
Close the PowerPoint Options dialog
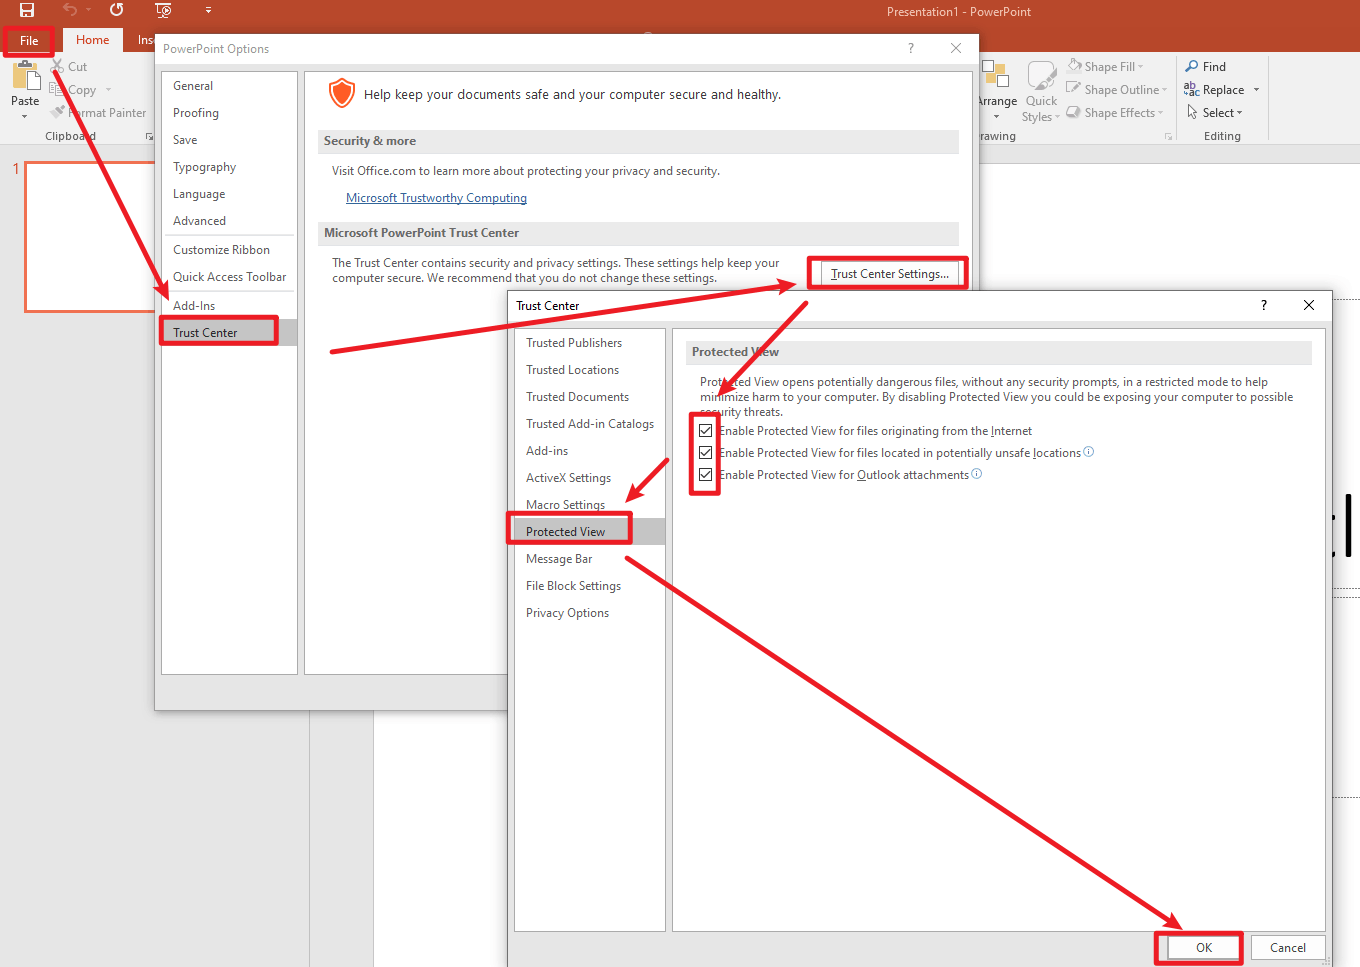[x=956, y=48]
